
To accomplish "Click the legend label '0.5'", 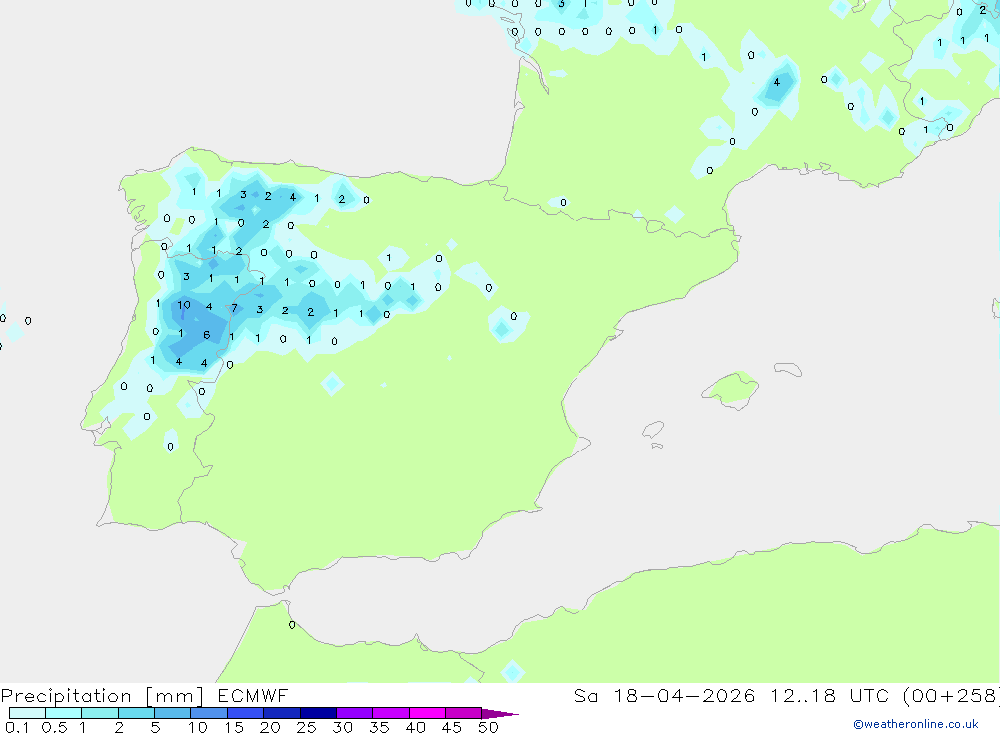I will [x=54, y=727].
